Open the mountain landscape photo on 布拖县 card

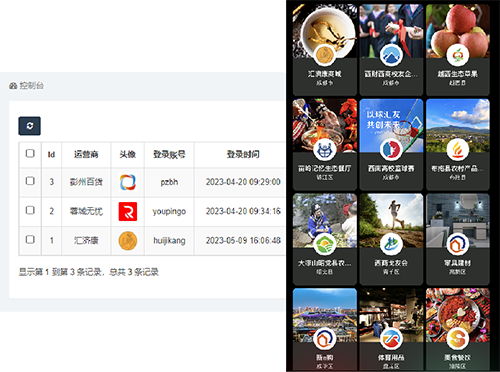pos(458,125)
